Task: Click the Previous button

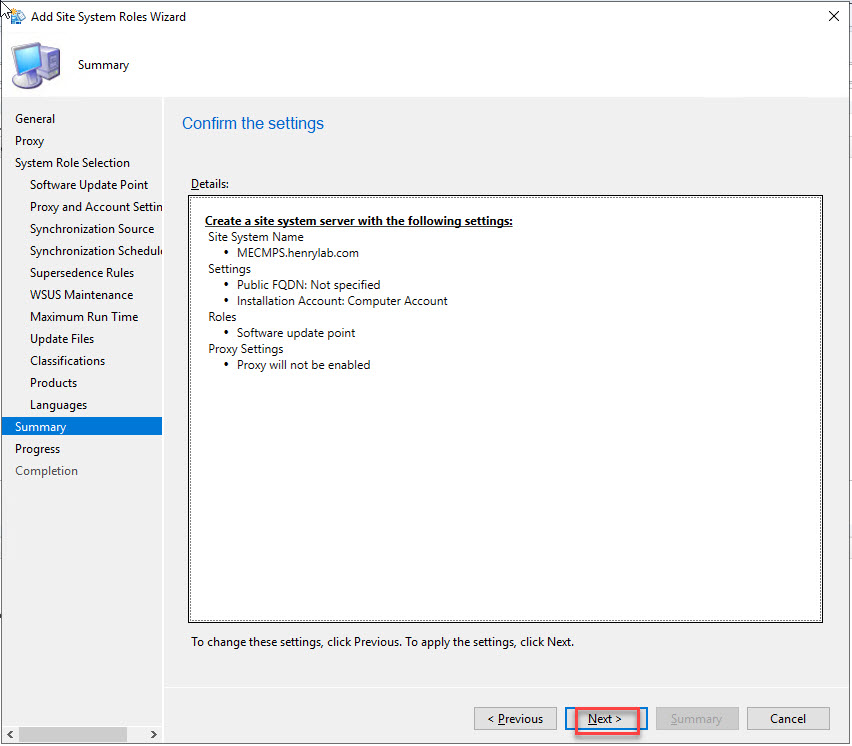Action: pyautogui.click(x=515, y=719)
